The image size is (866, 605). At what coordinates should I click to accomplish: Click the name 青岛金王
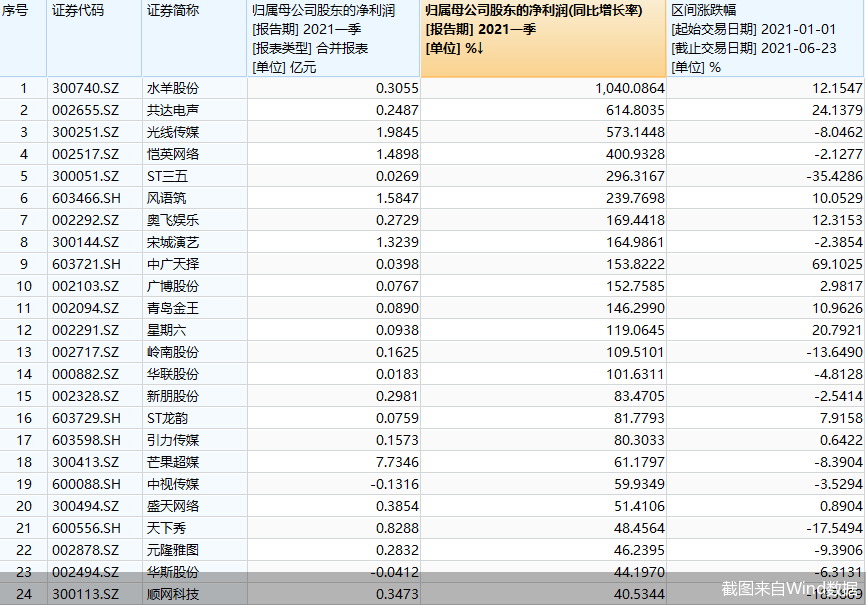173,308
